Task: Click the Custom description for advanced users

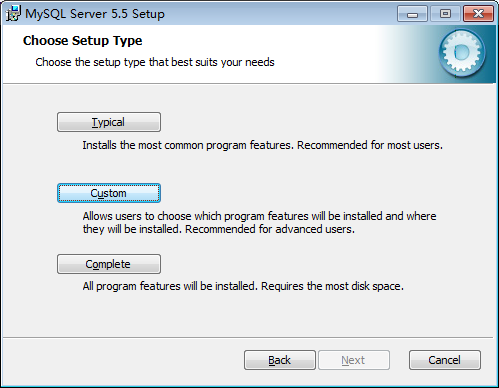Action: 259,223
